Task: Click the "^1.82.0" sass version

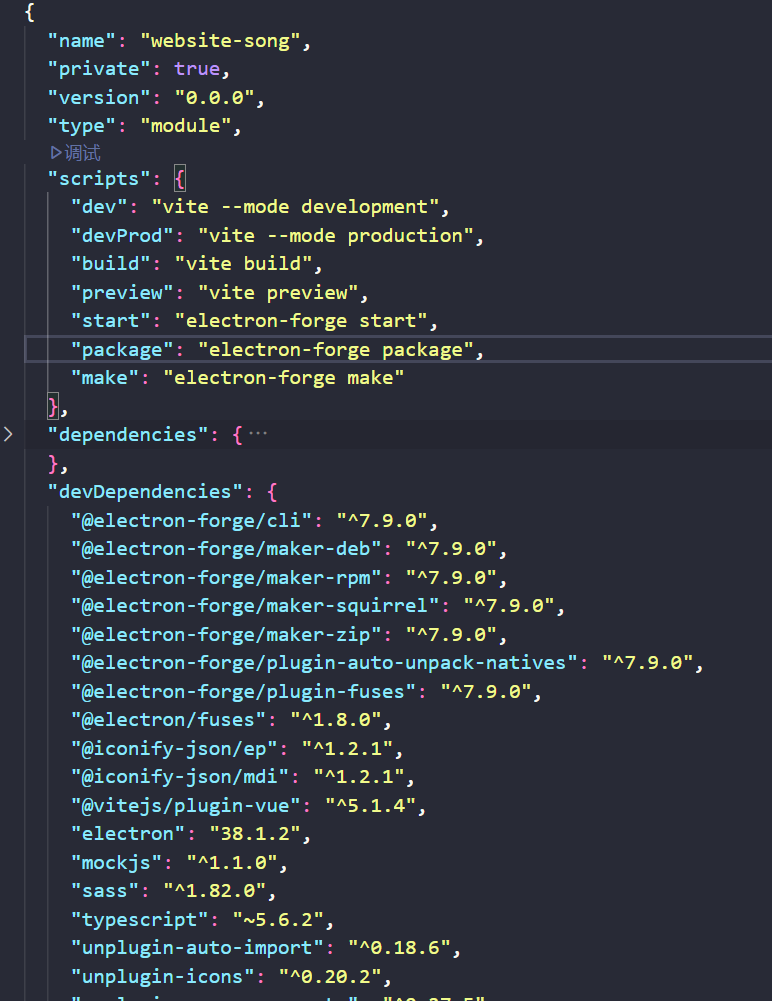Action: tap(215, 891)
